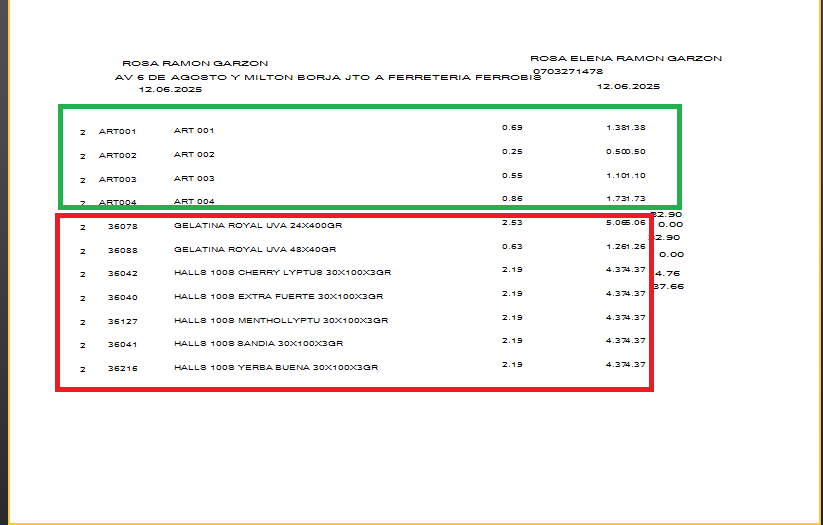Select the HALLS YERBA BUENA row
Viewport: 823px width, 525px height.
pos(275,368)
